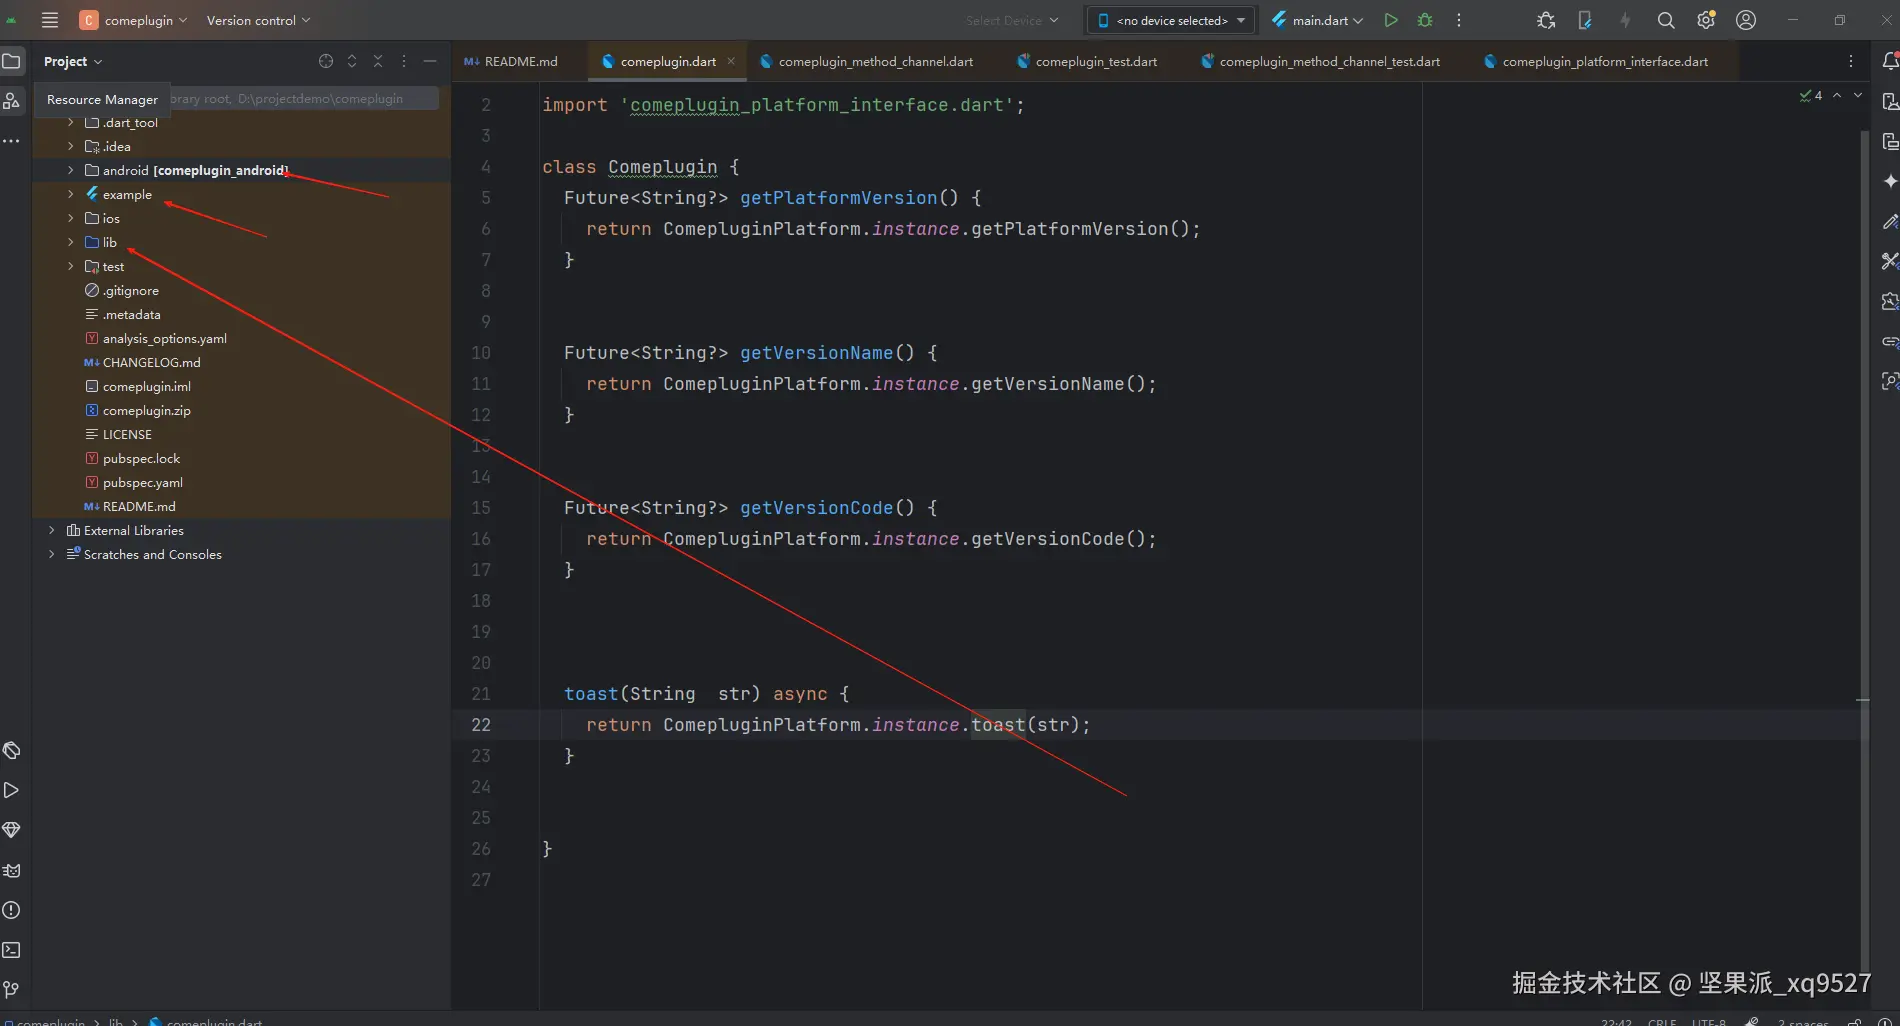Open editor tabs options menu
The image size is (1900, 1026).
coord(1851,61)
